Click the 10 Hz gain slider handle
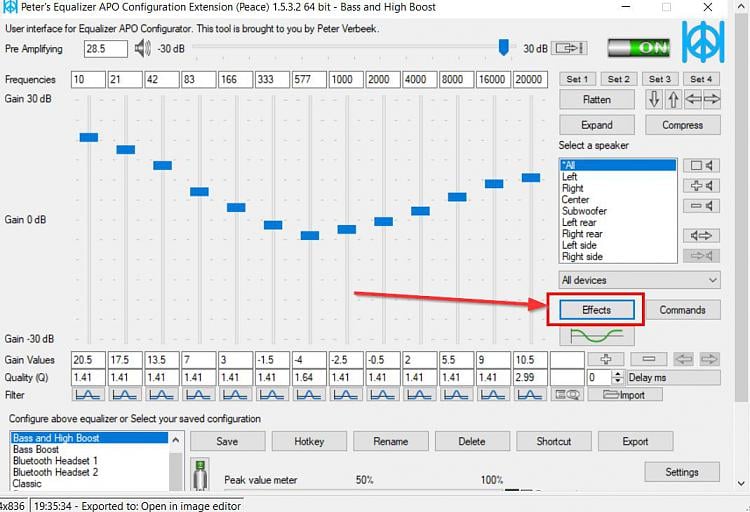Viewport: 750px width, 512px height. [x=88, y=138]
